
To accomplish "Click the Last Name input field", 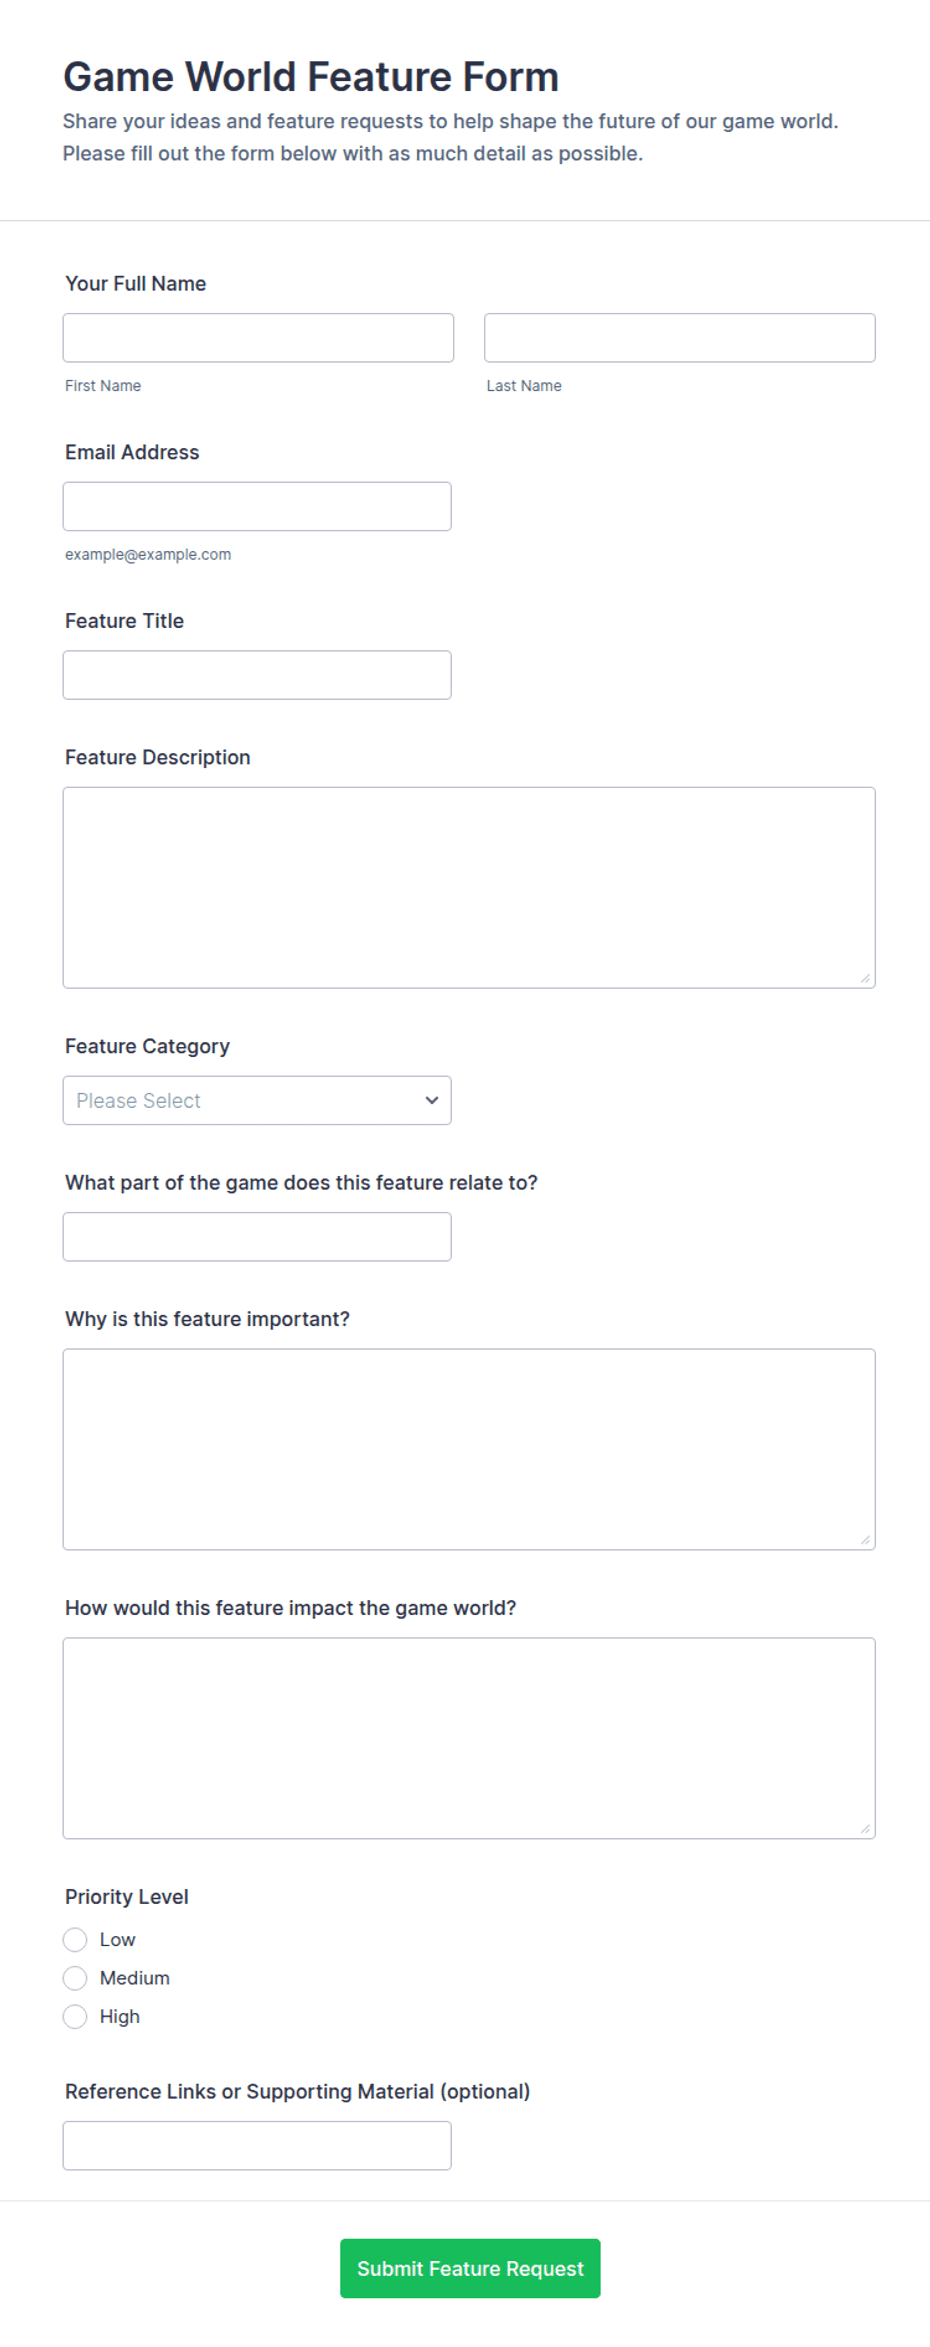I will coord(680,338).
